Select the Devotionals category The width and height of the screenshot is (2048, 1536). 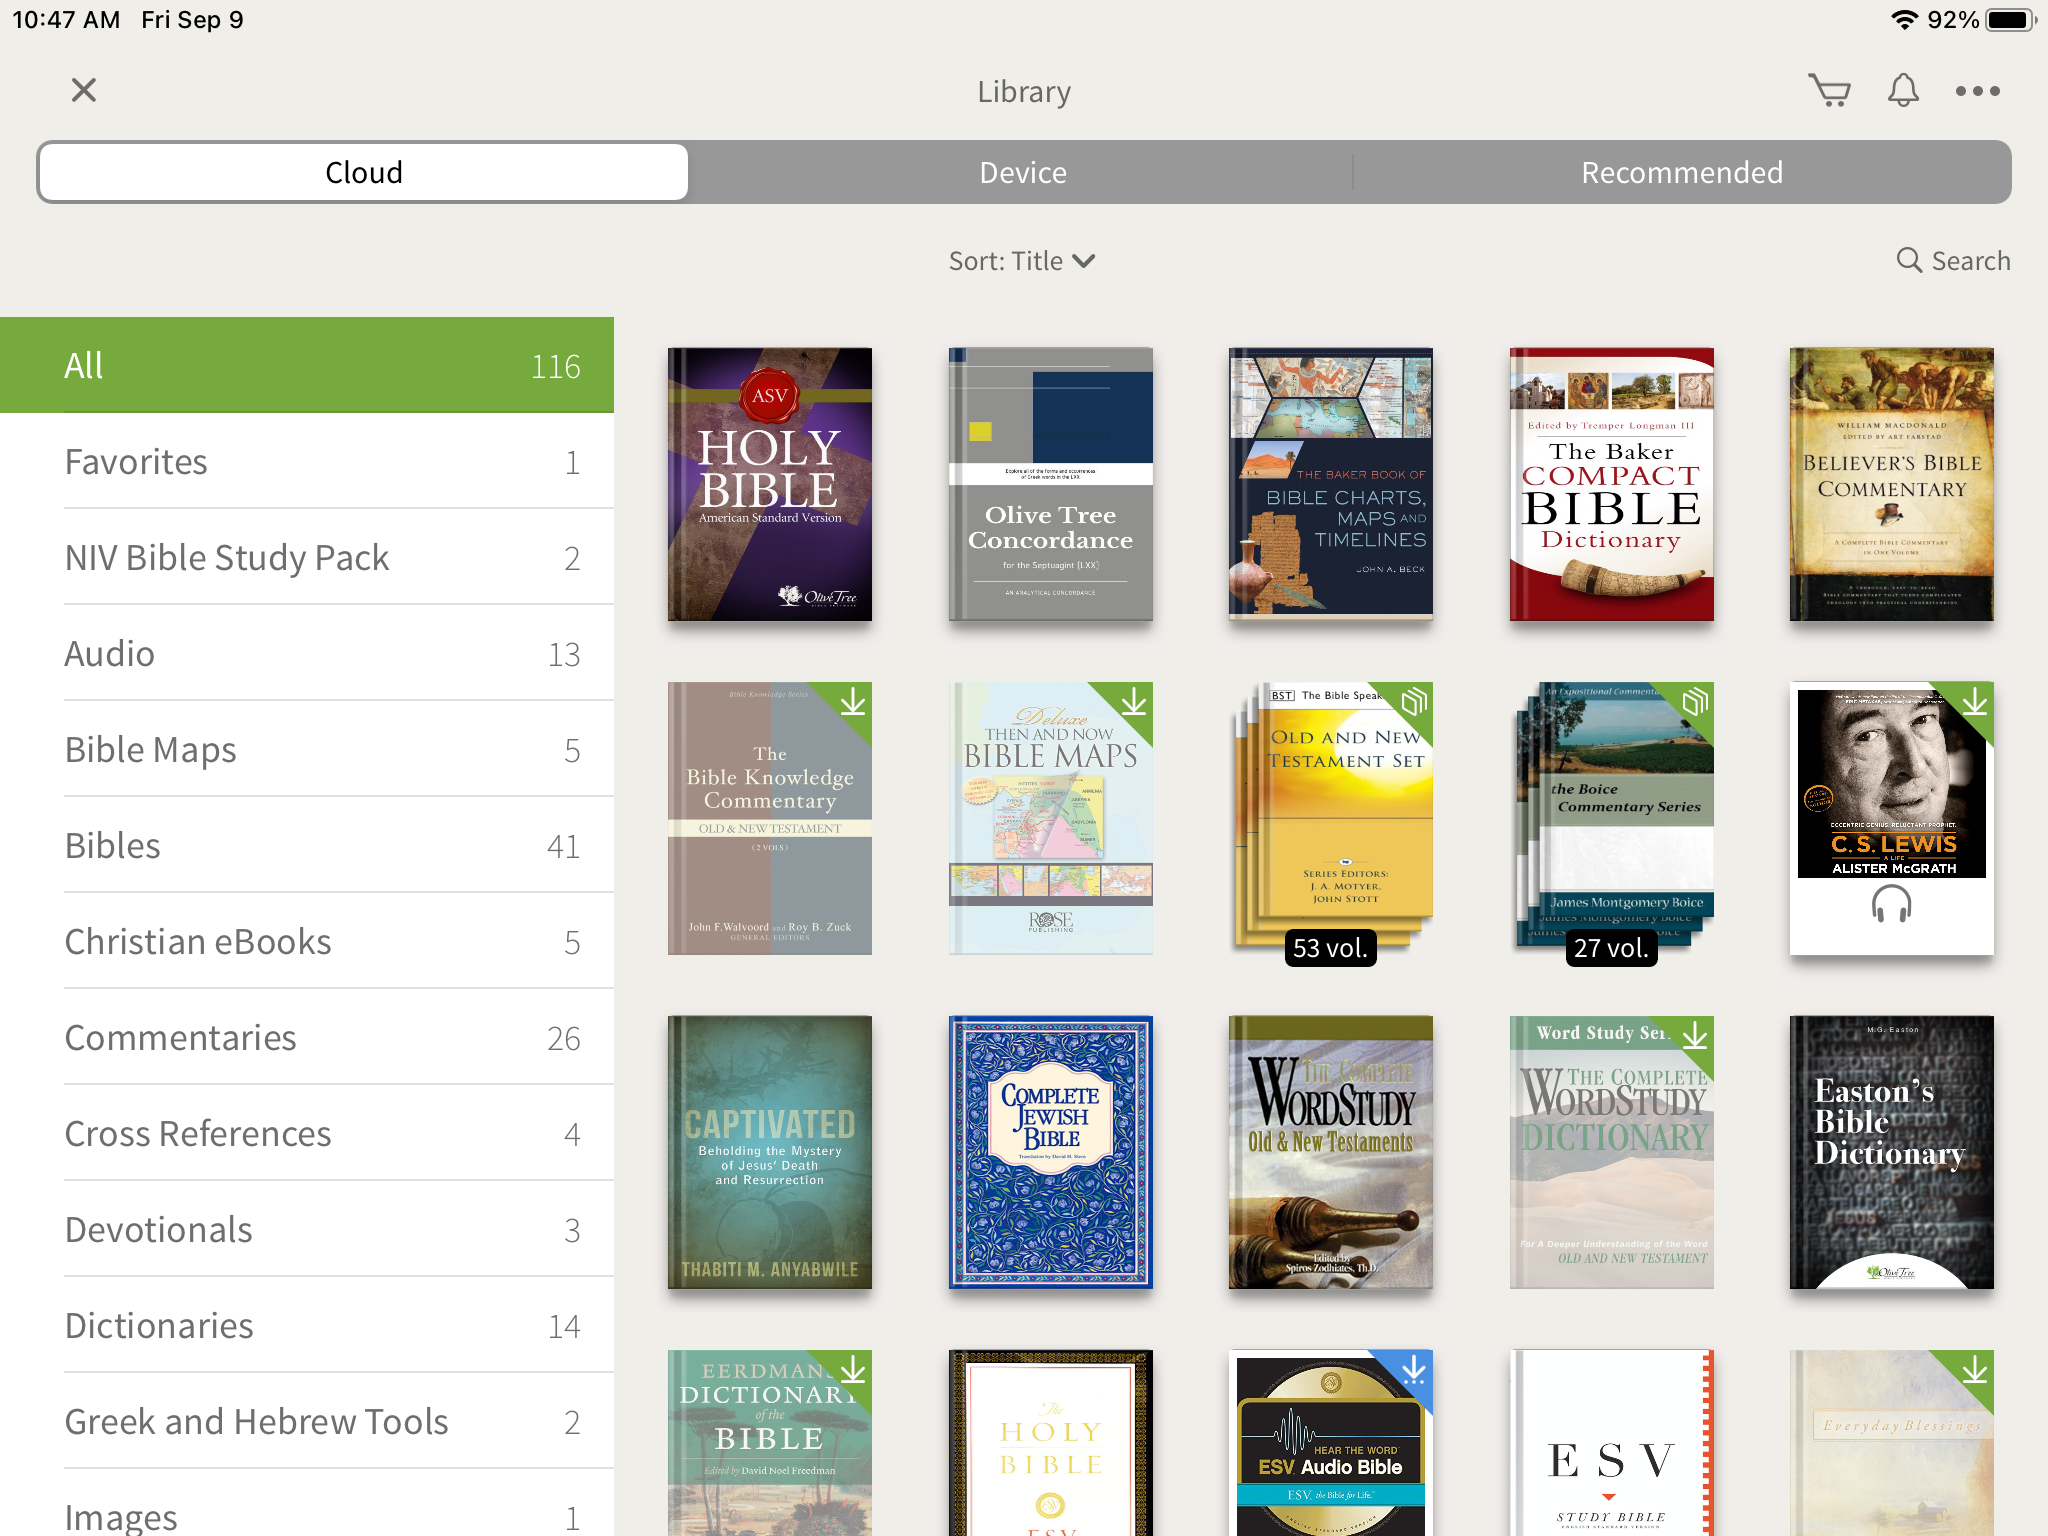coord(307,1230)
